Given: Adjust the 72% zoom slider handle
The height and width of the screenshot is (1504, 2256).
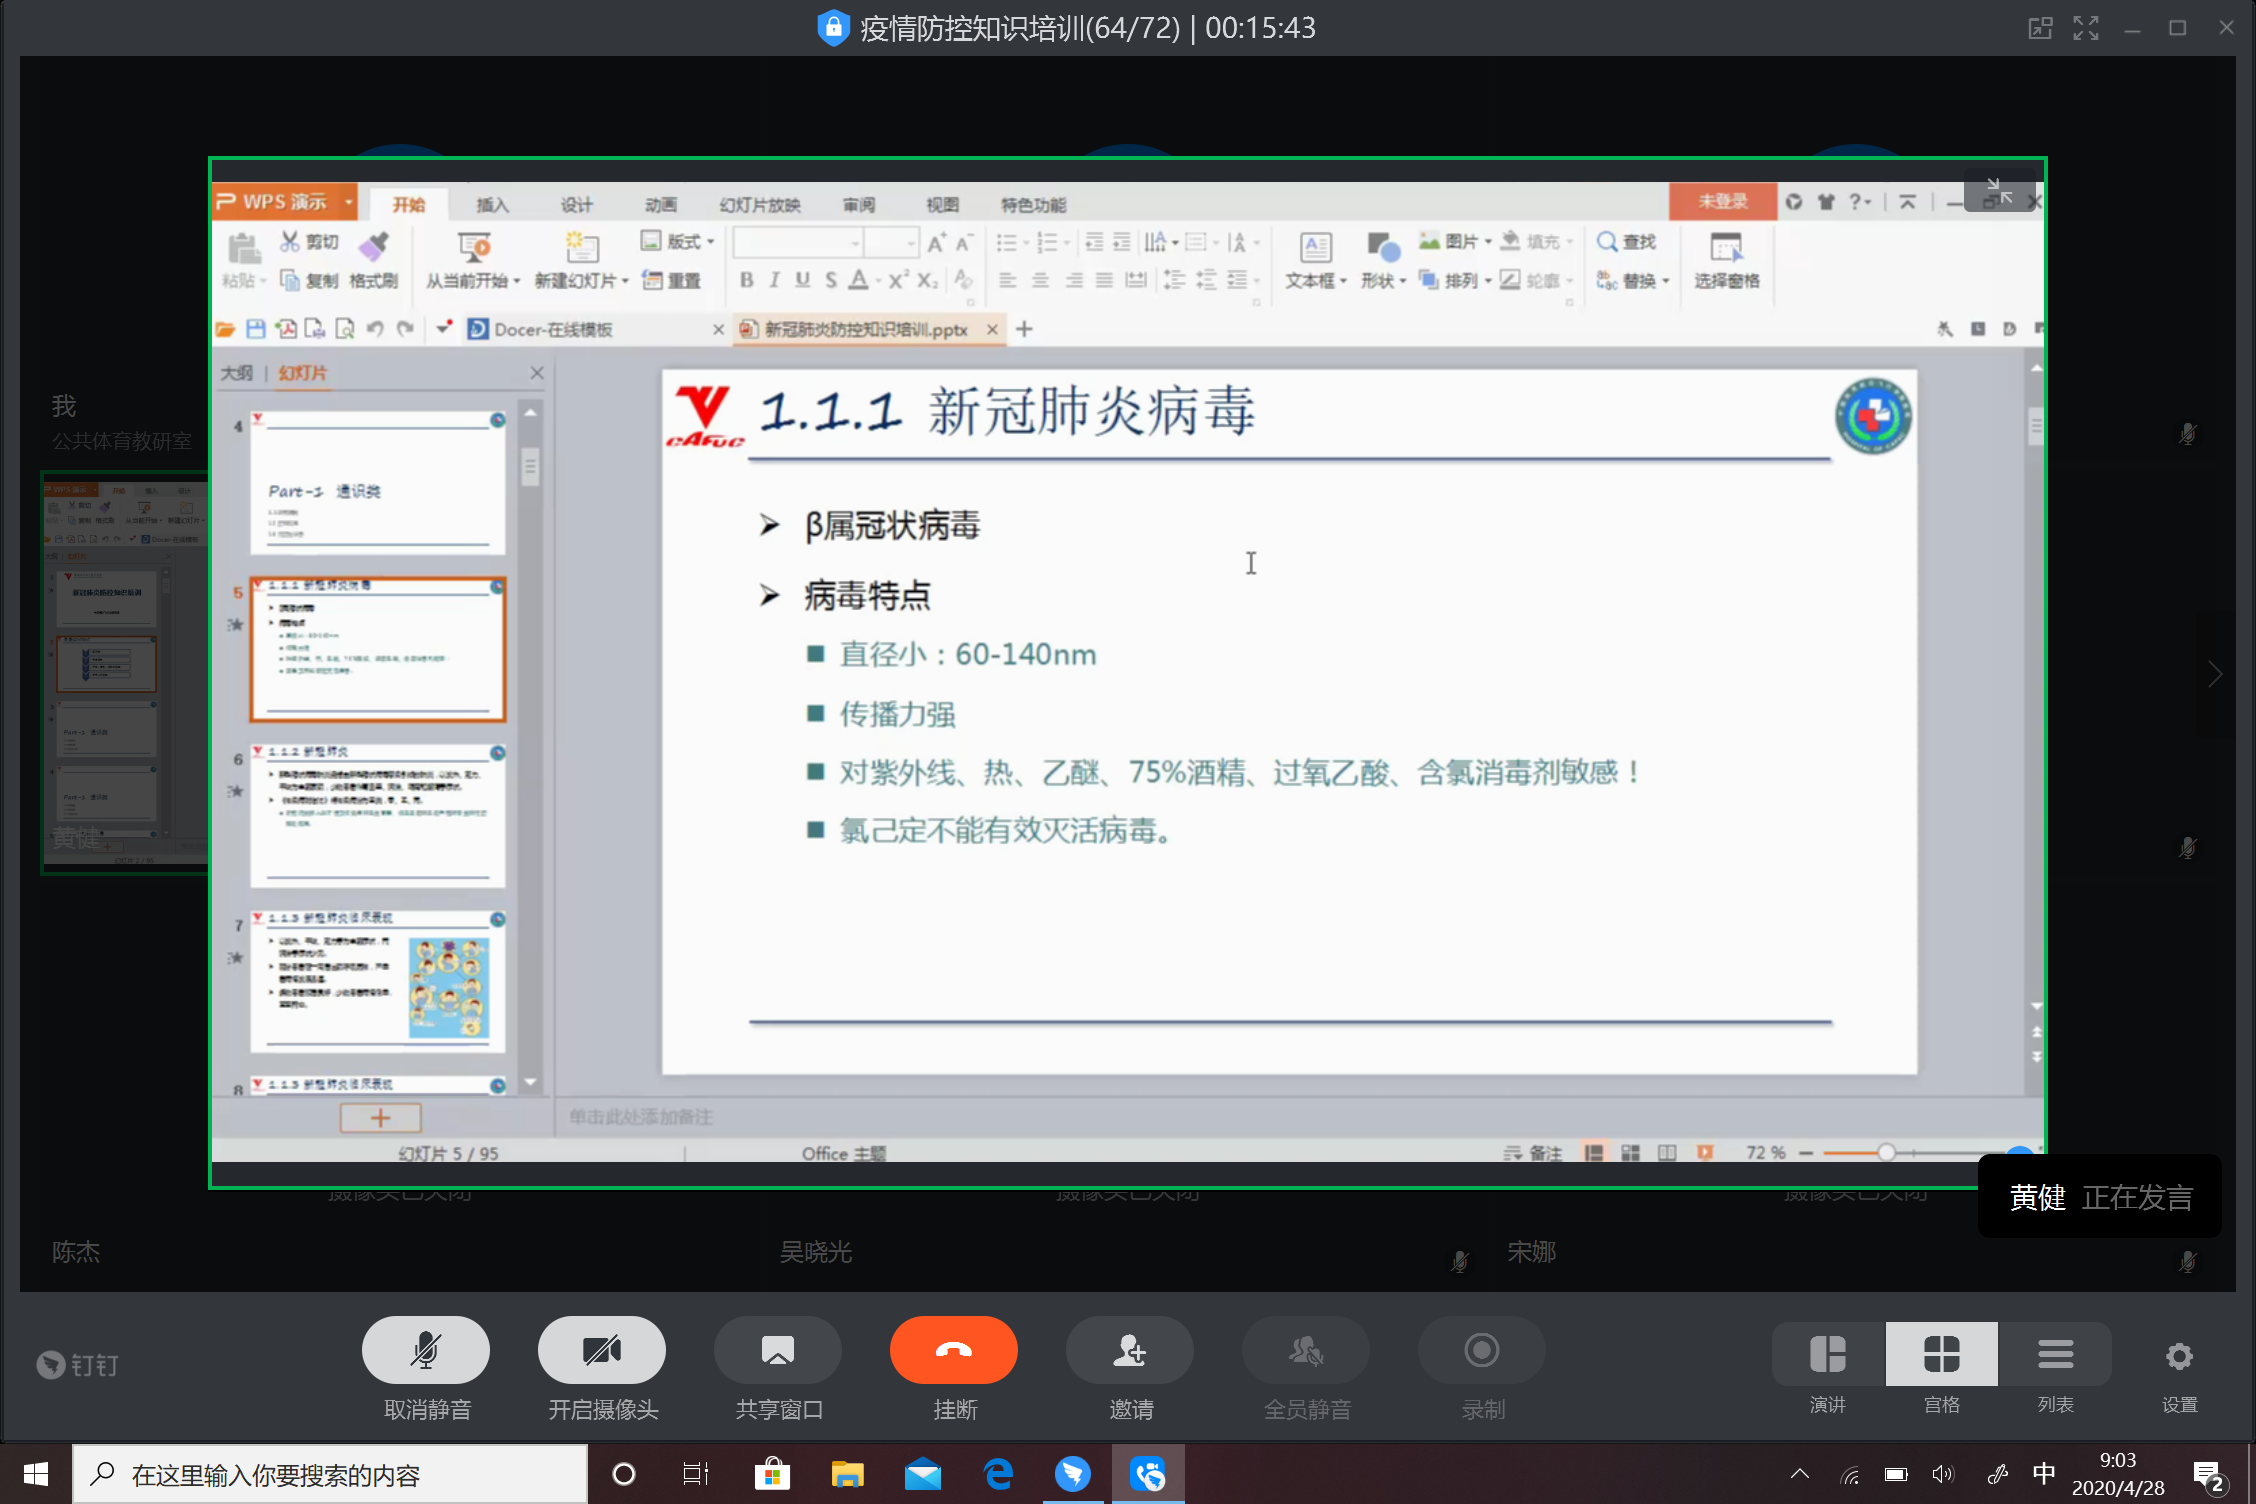Looking at the screenshot, I should click(1885, 1152).
